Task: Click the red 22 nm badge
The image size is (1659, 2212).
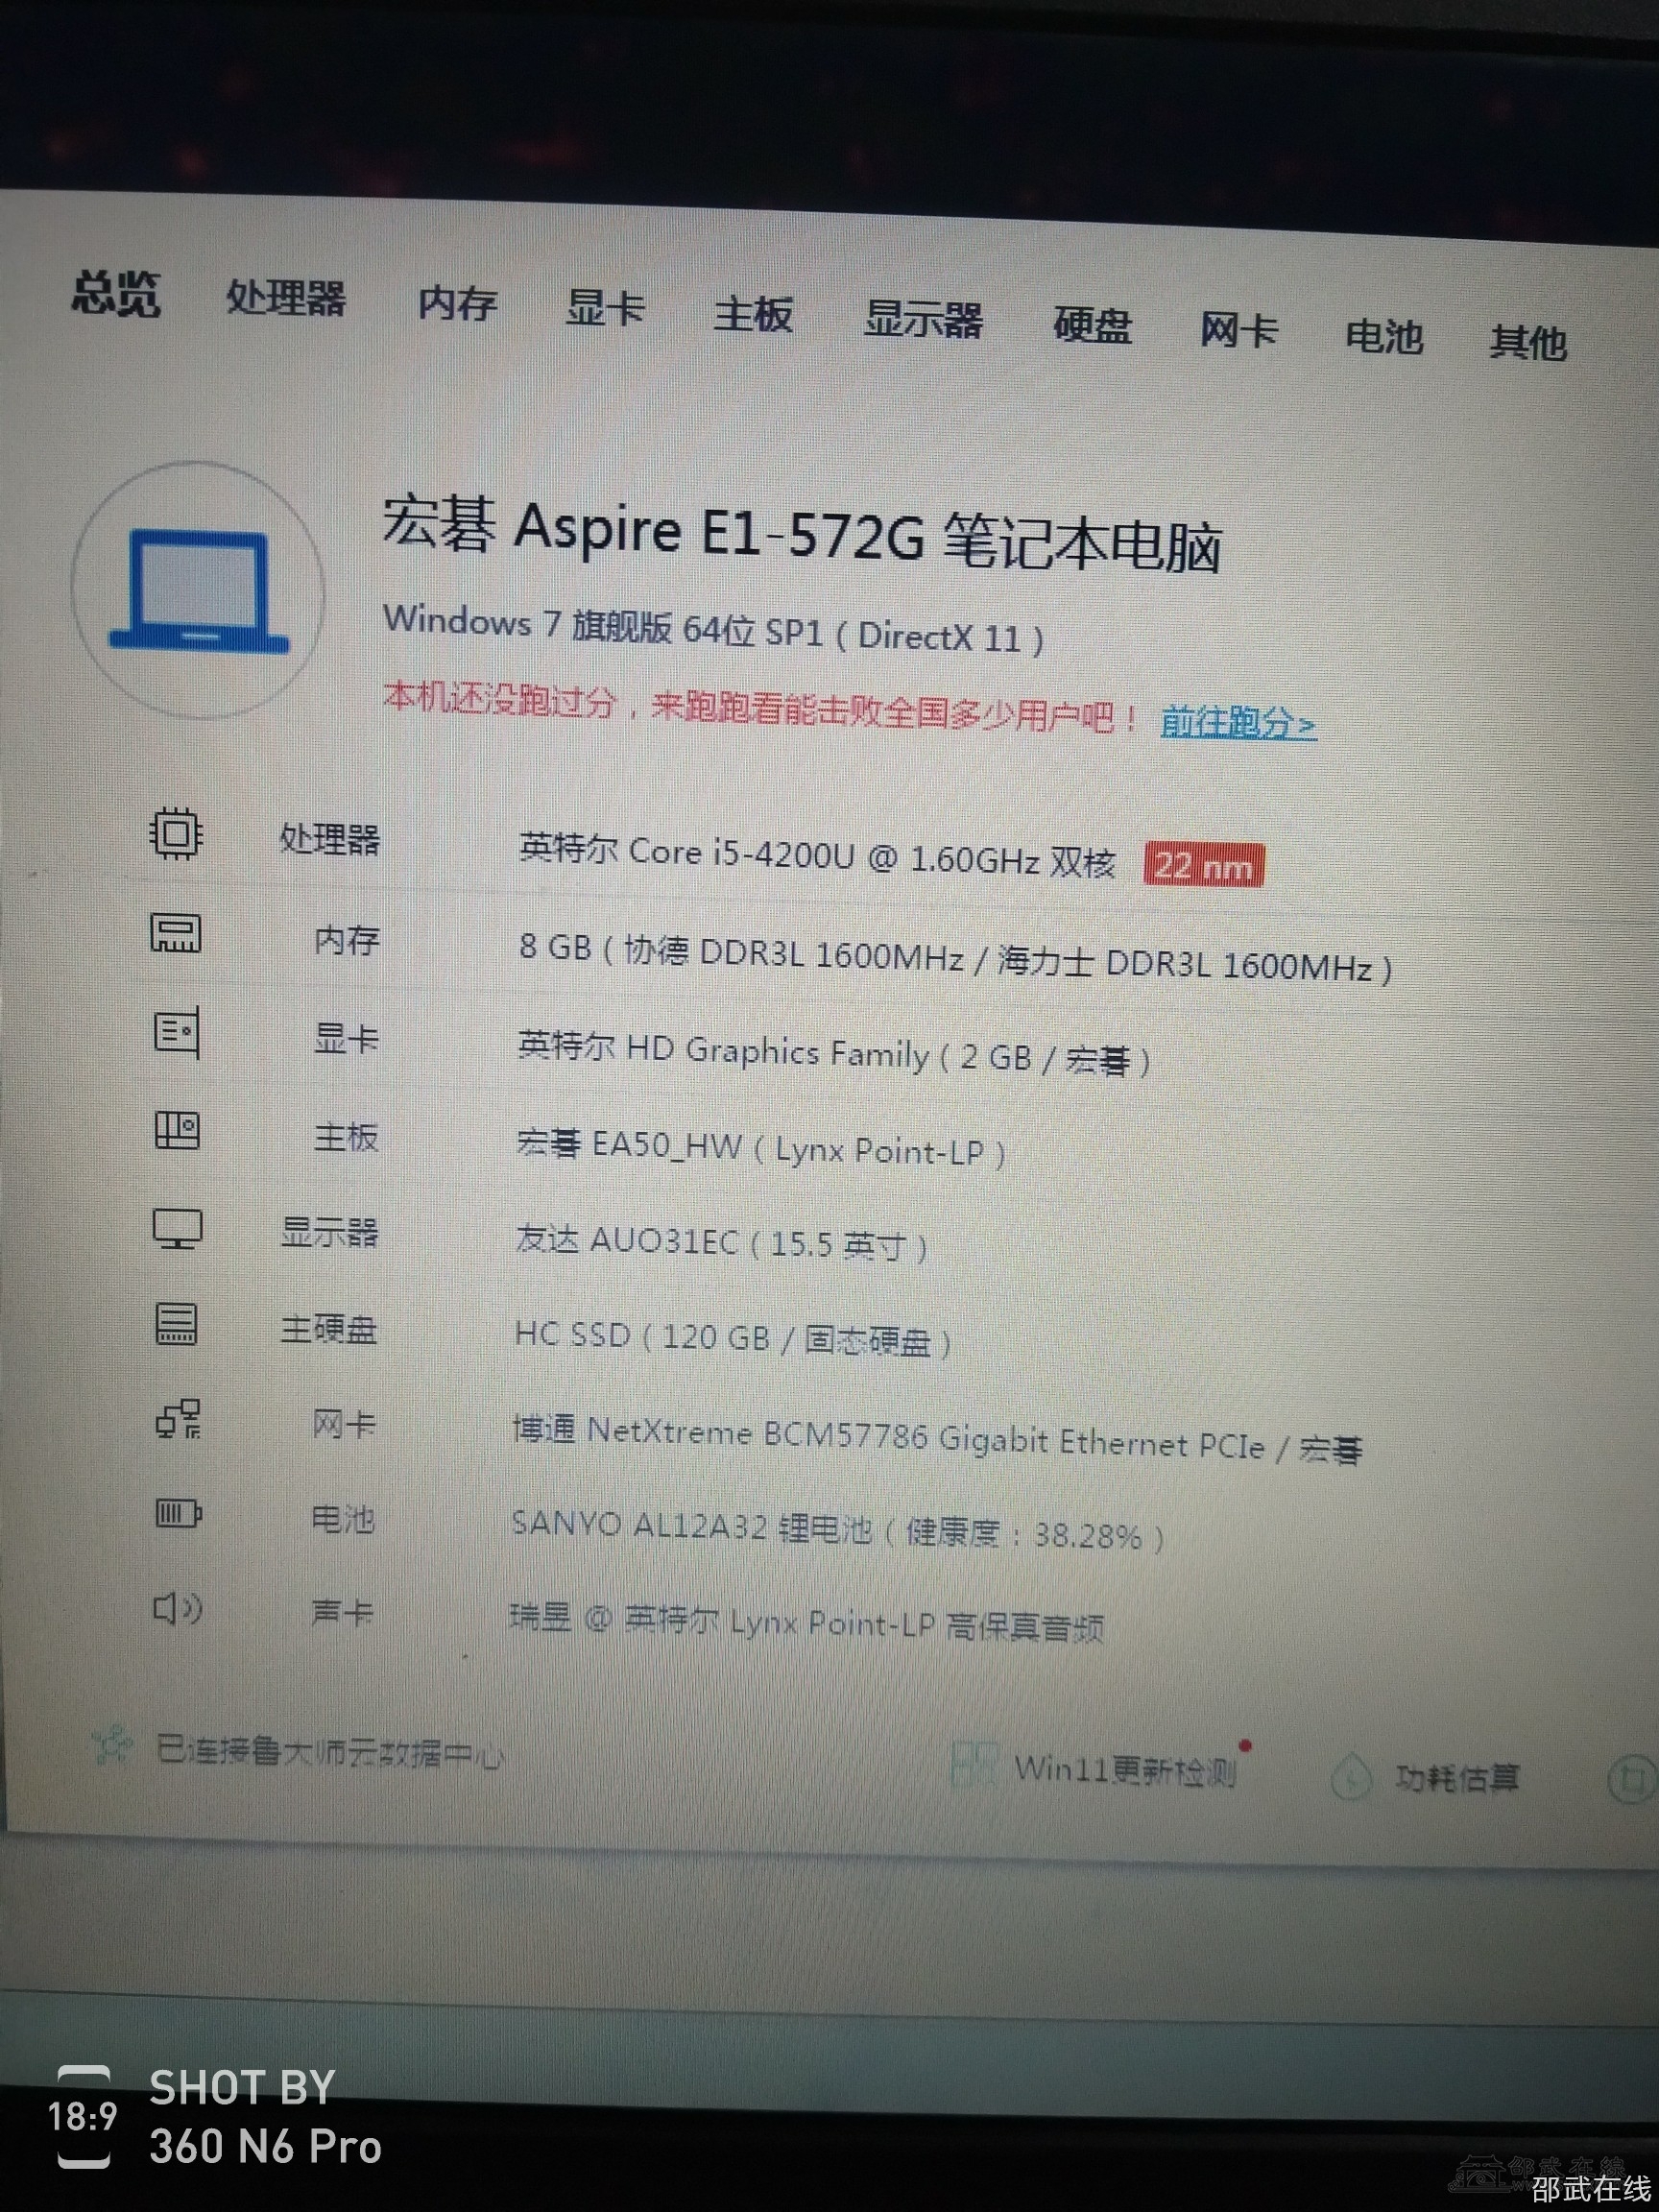Action: click(x=1203, y=866)
